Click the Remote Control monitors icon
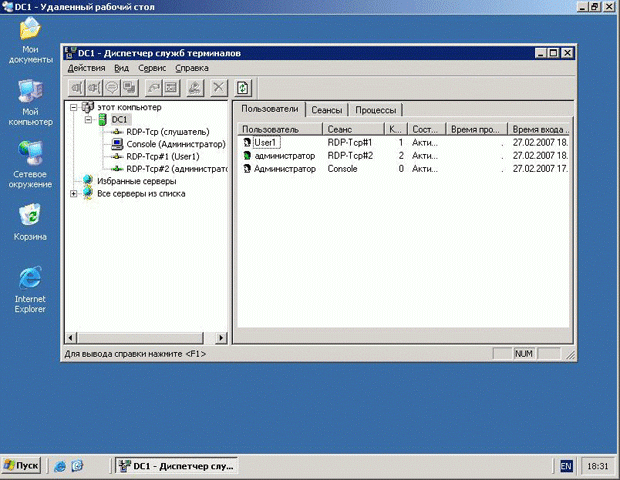Screen dimensions: 620x480 tap(129, 87)
